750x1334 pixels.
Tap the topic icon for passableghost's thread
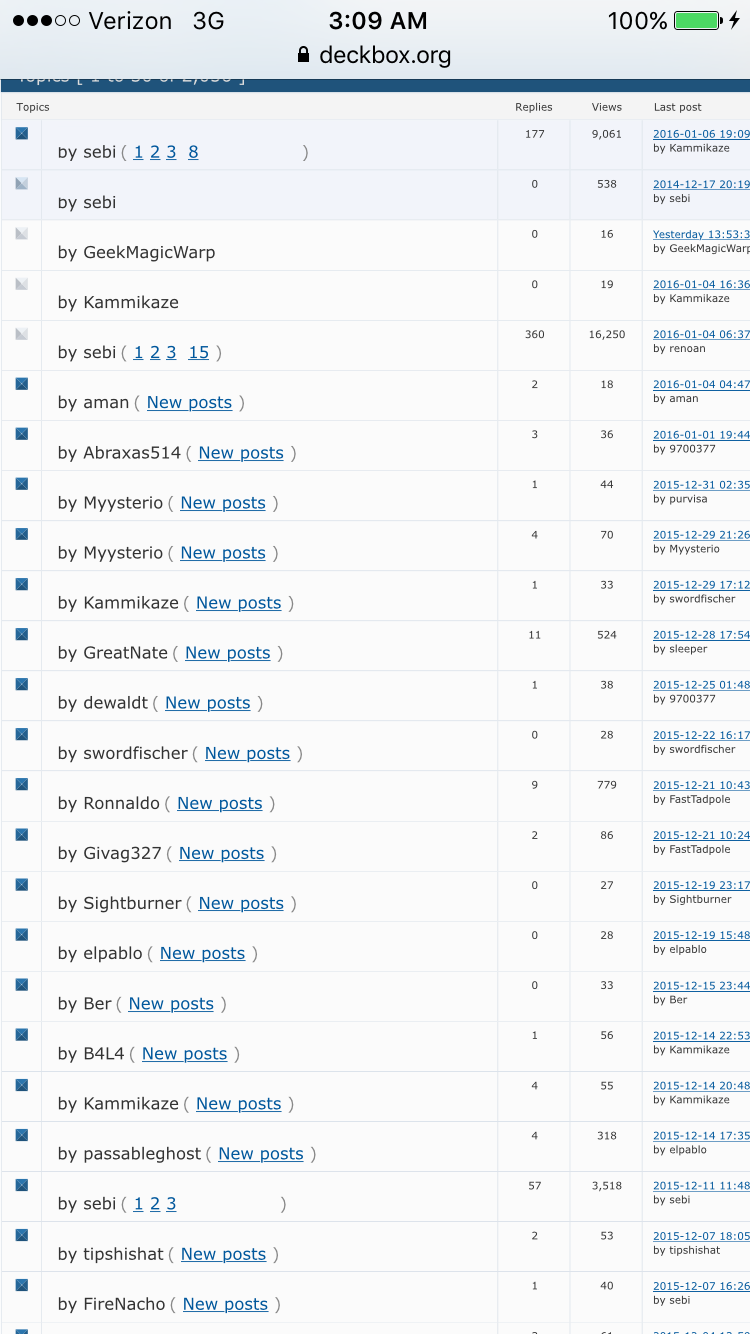pos(21,1135)
